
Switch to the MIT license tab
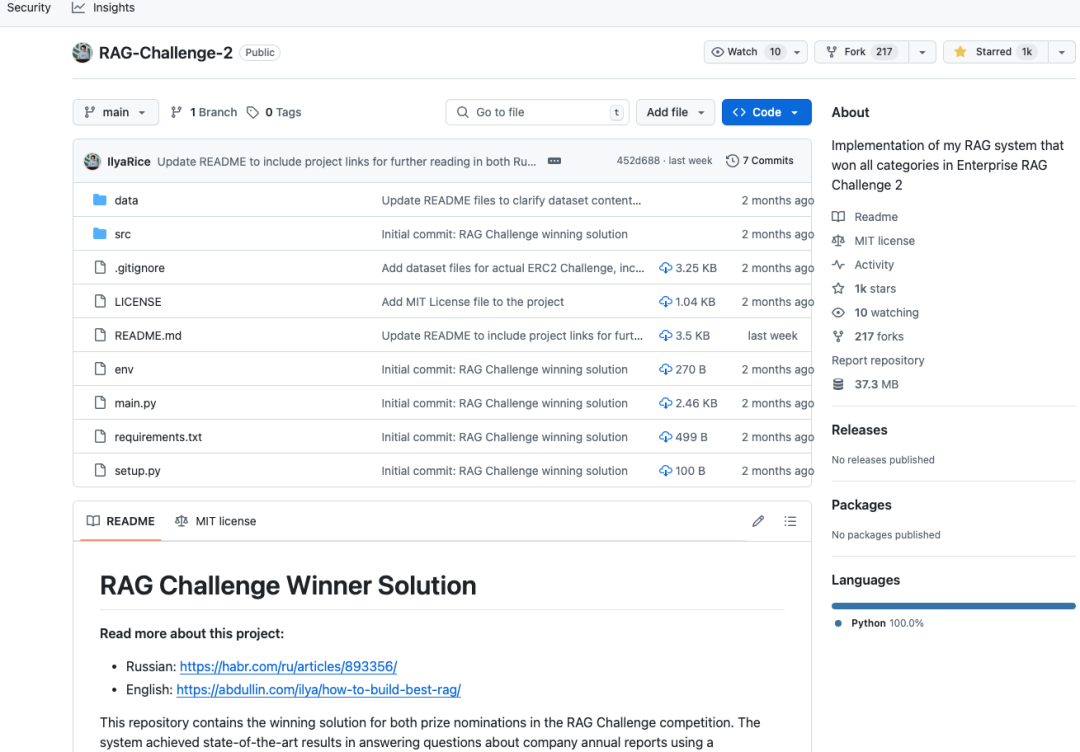[216, 521]
